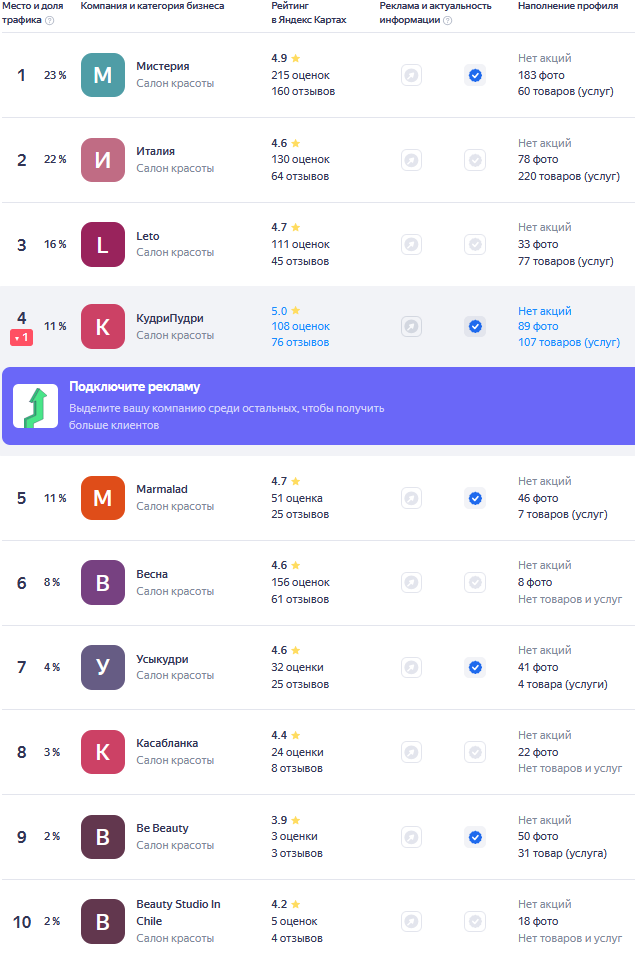Image resolution: width=635 pixels, height=960 pixels.
Task: Click the advertising status icon for КудриПудри
Action: [411, 326]
